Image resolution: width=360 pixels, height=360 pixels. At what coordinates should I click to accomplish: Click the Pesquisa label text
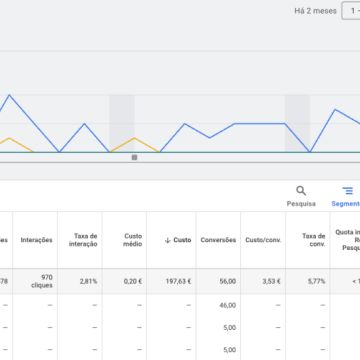pos(301,204)
